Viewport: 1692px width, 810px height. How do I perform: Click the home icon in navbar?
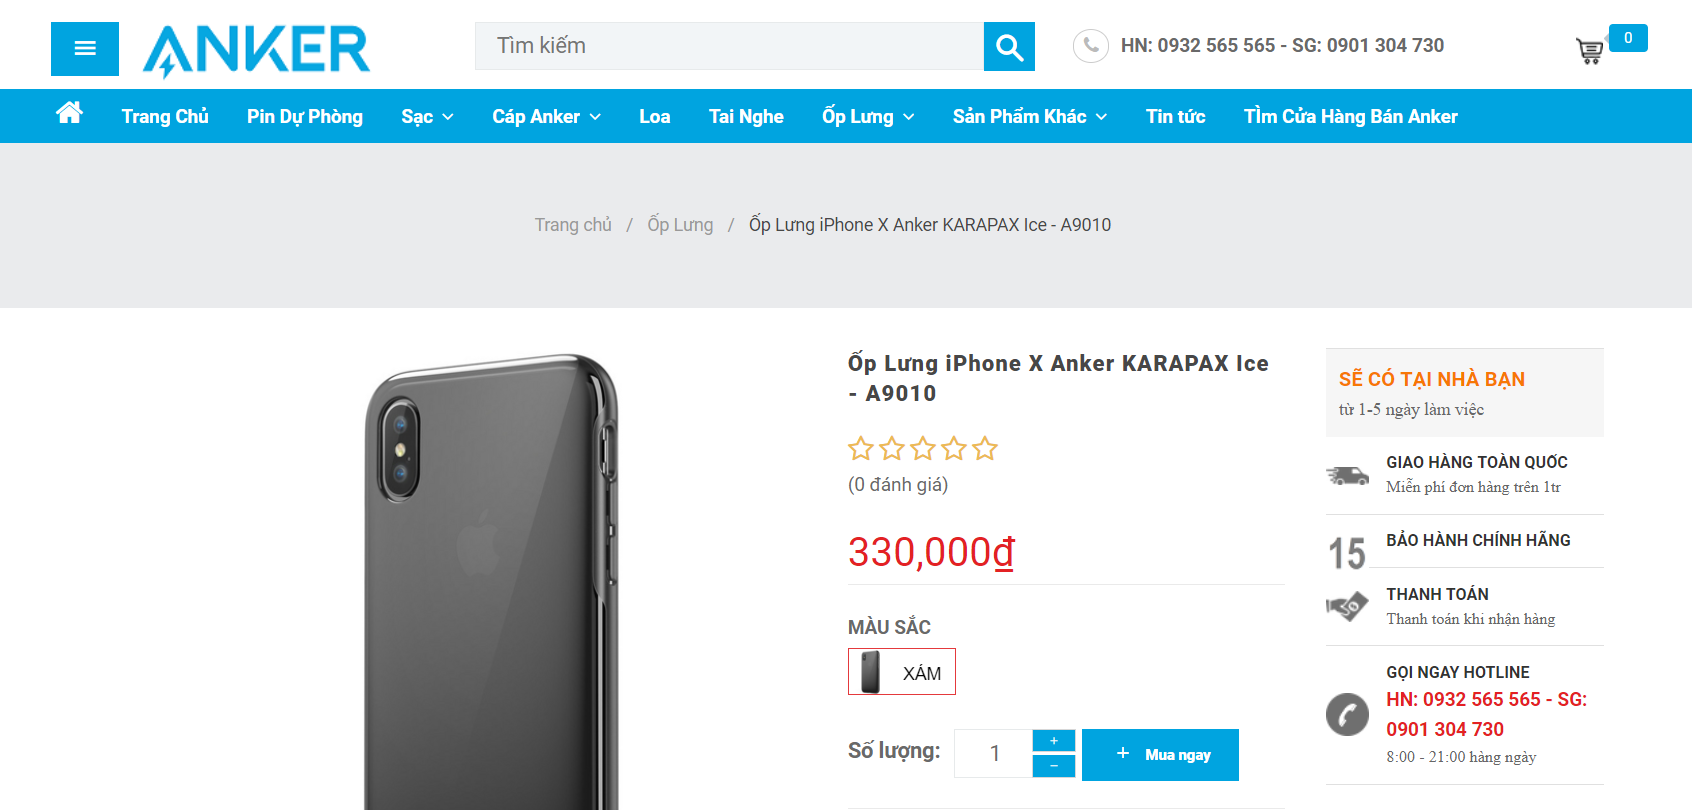tap(69, 114)
